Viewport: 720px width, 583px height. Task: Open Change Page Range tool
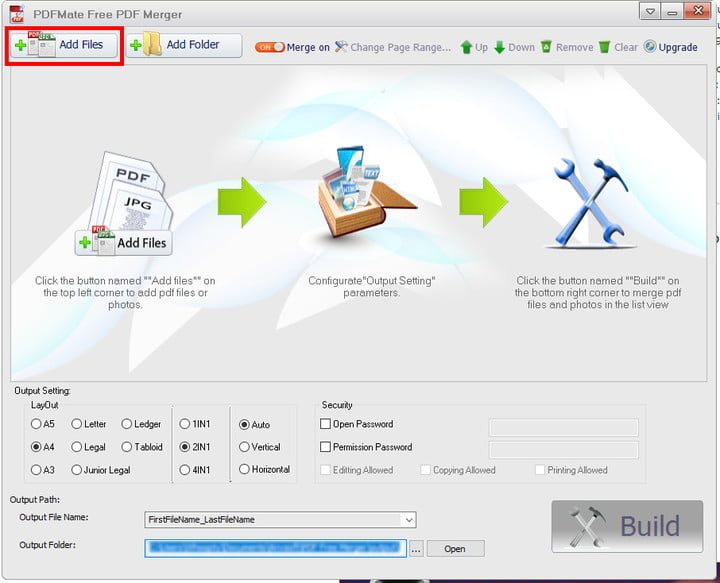click(x=392, y=47)
